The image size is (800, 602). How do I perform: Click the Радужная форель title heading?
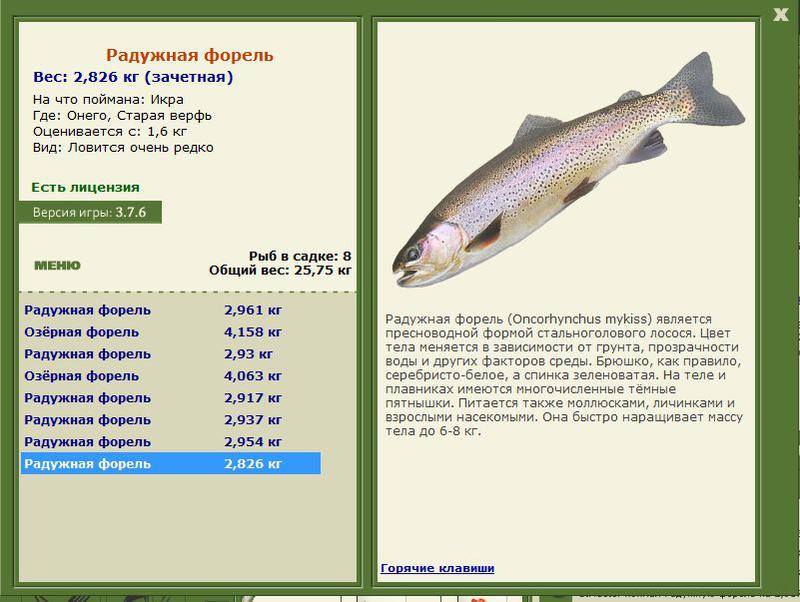coord(190,55)
